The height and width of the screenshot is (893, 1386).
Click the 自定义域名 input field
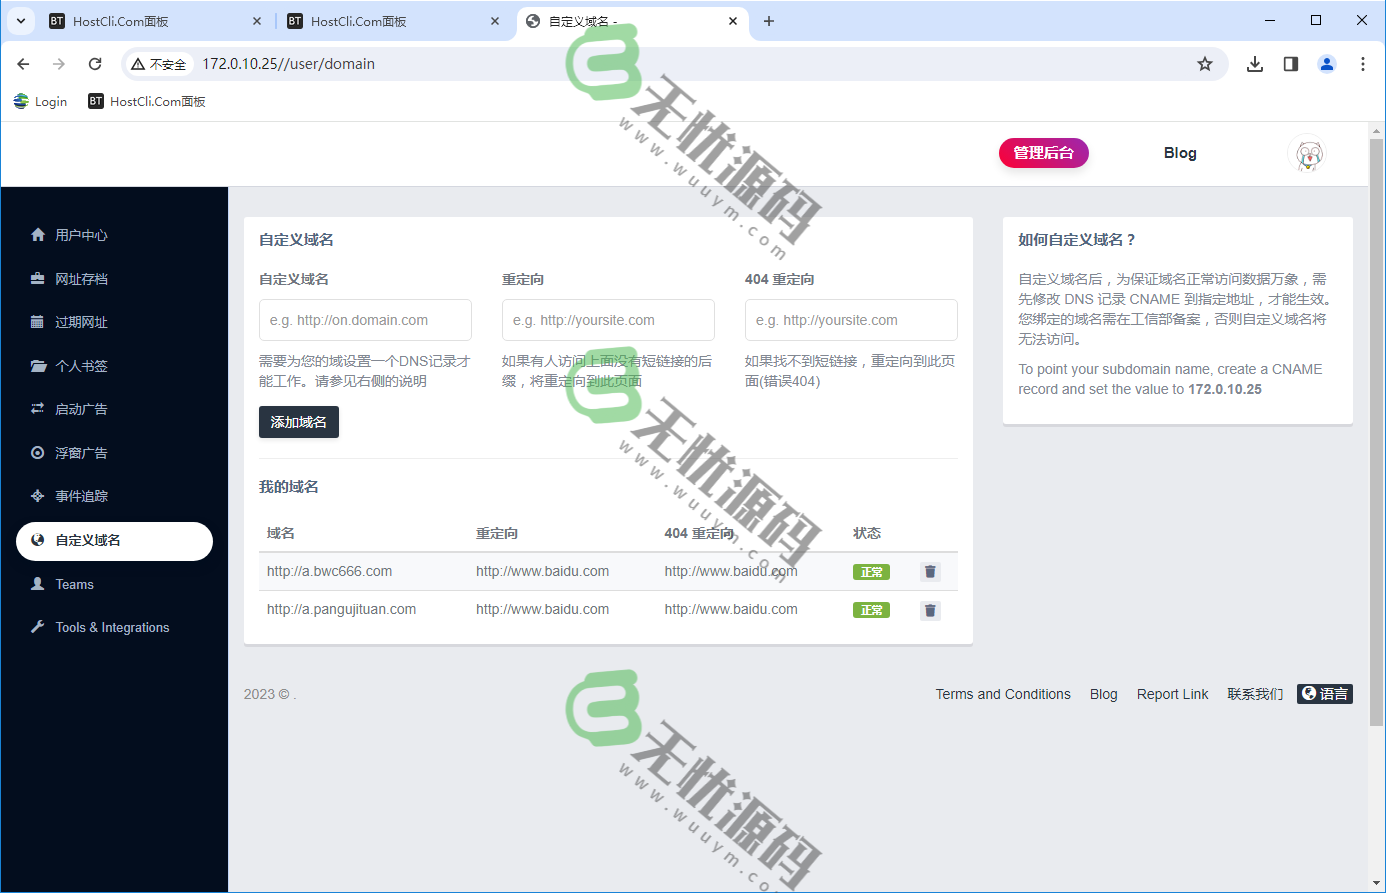365,320
